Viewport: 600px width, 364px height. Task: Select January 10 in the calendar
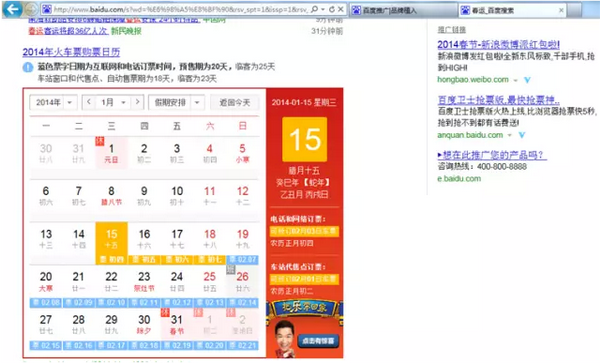coord(177,196)
